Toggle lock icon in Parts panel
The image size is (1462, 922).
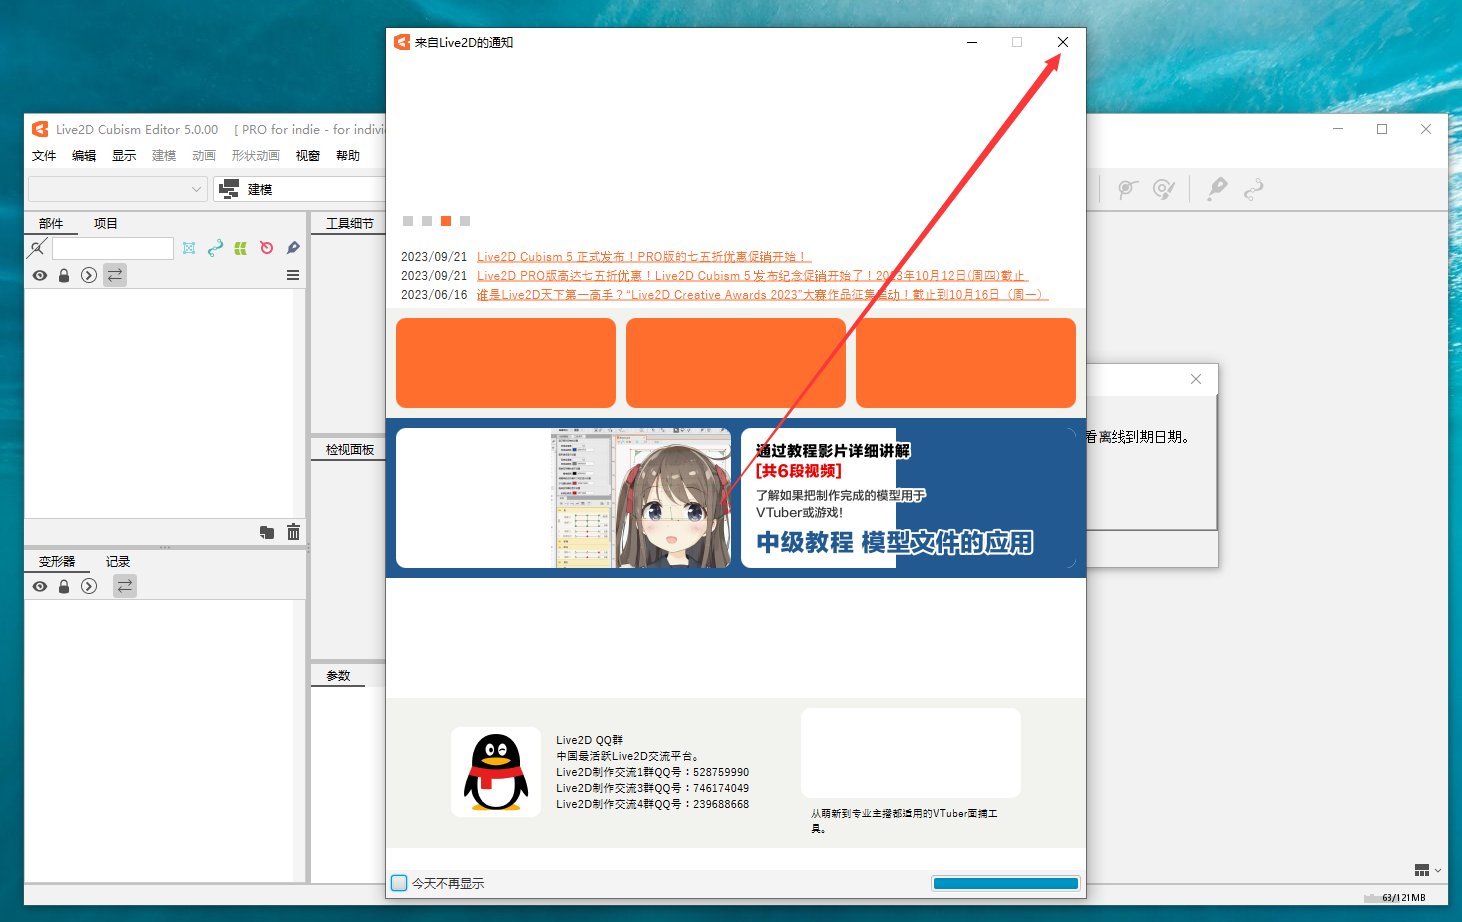64,275
